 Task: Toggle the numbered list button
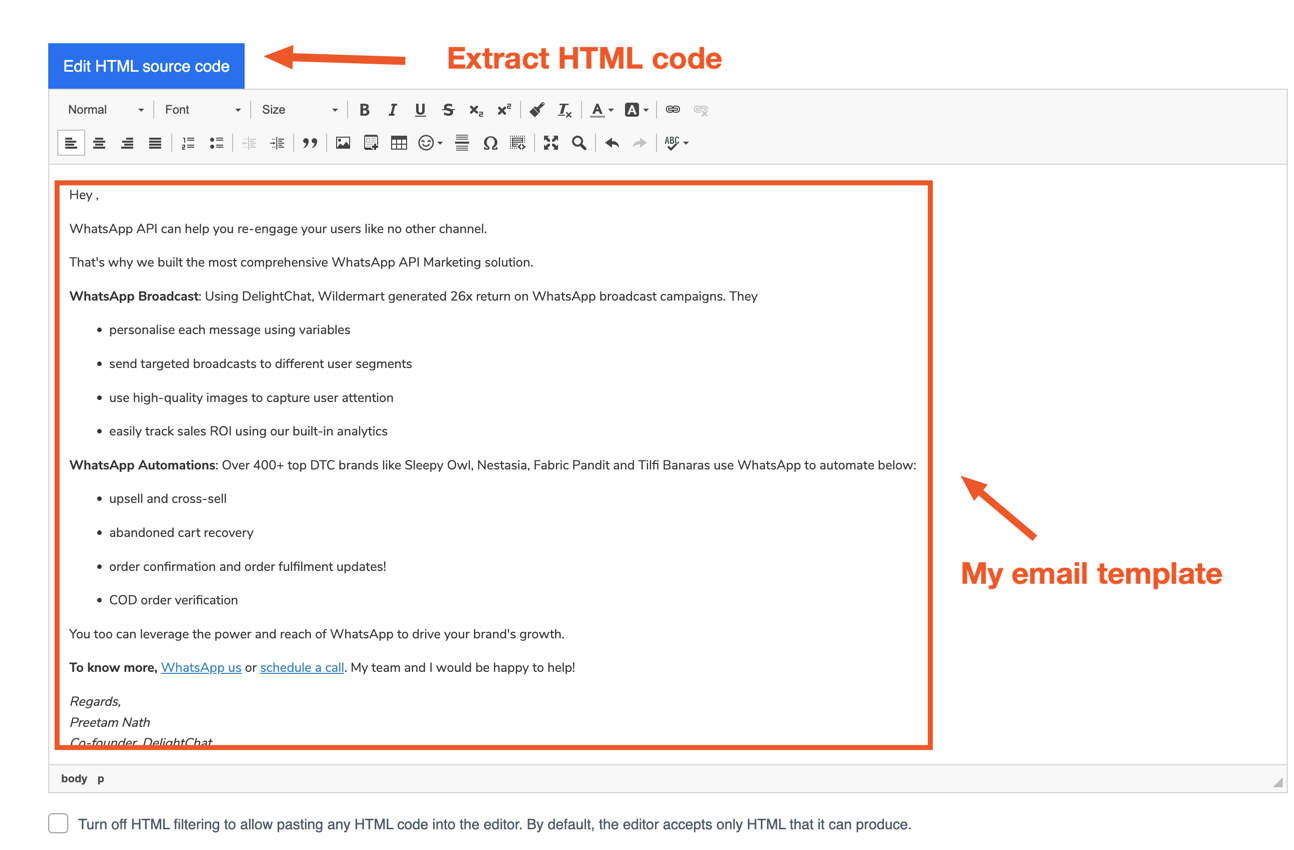point(188,143)
